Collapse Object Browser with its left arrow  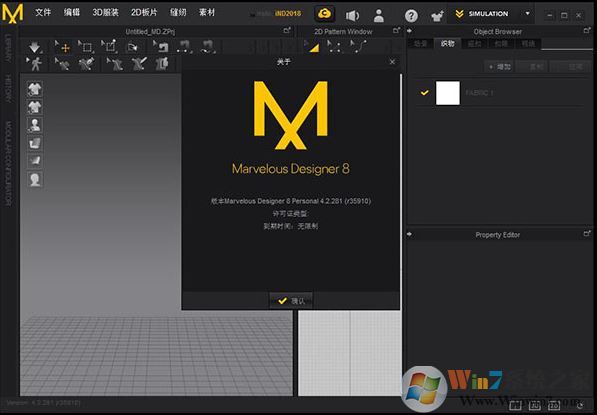coord(409,31)
